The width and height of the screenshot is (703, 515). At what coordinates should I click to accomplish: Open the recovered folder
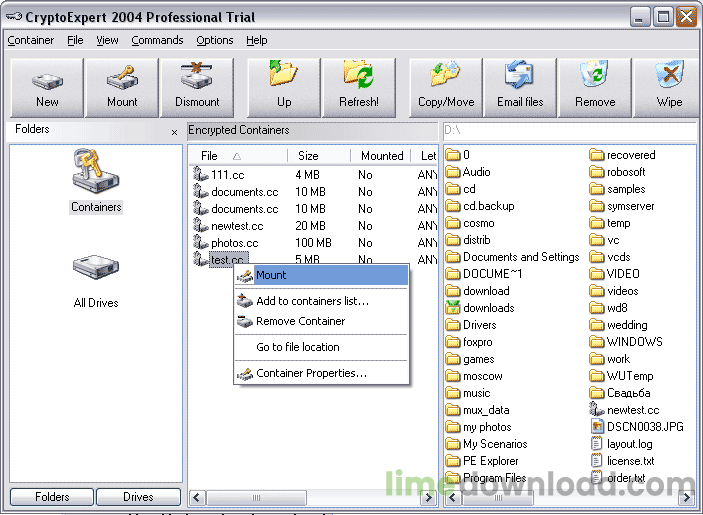(622, 155)
